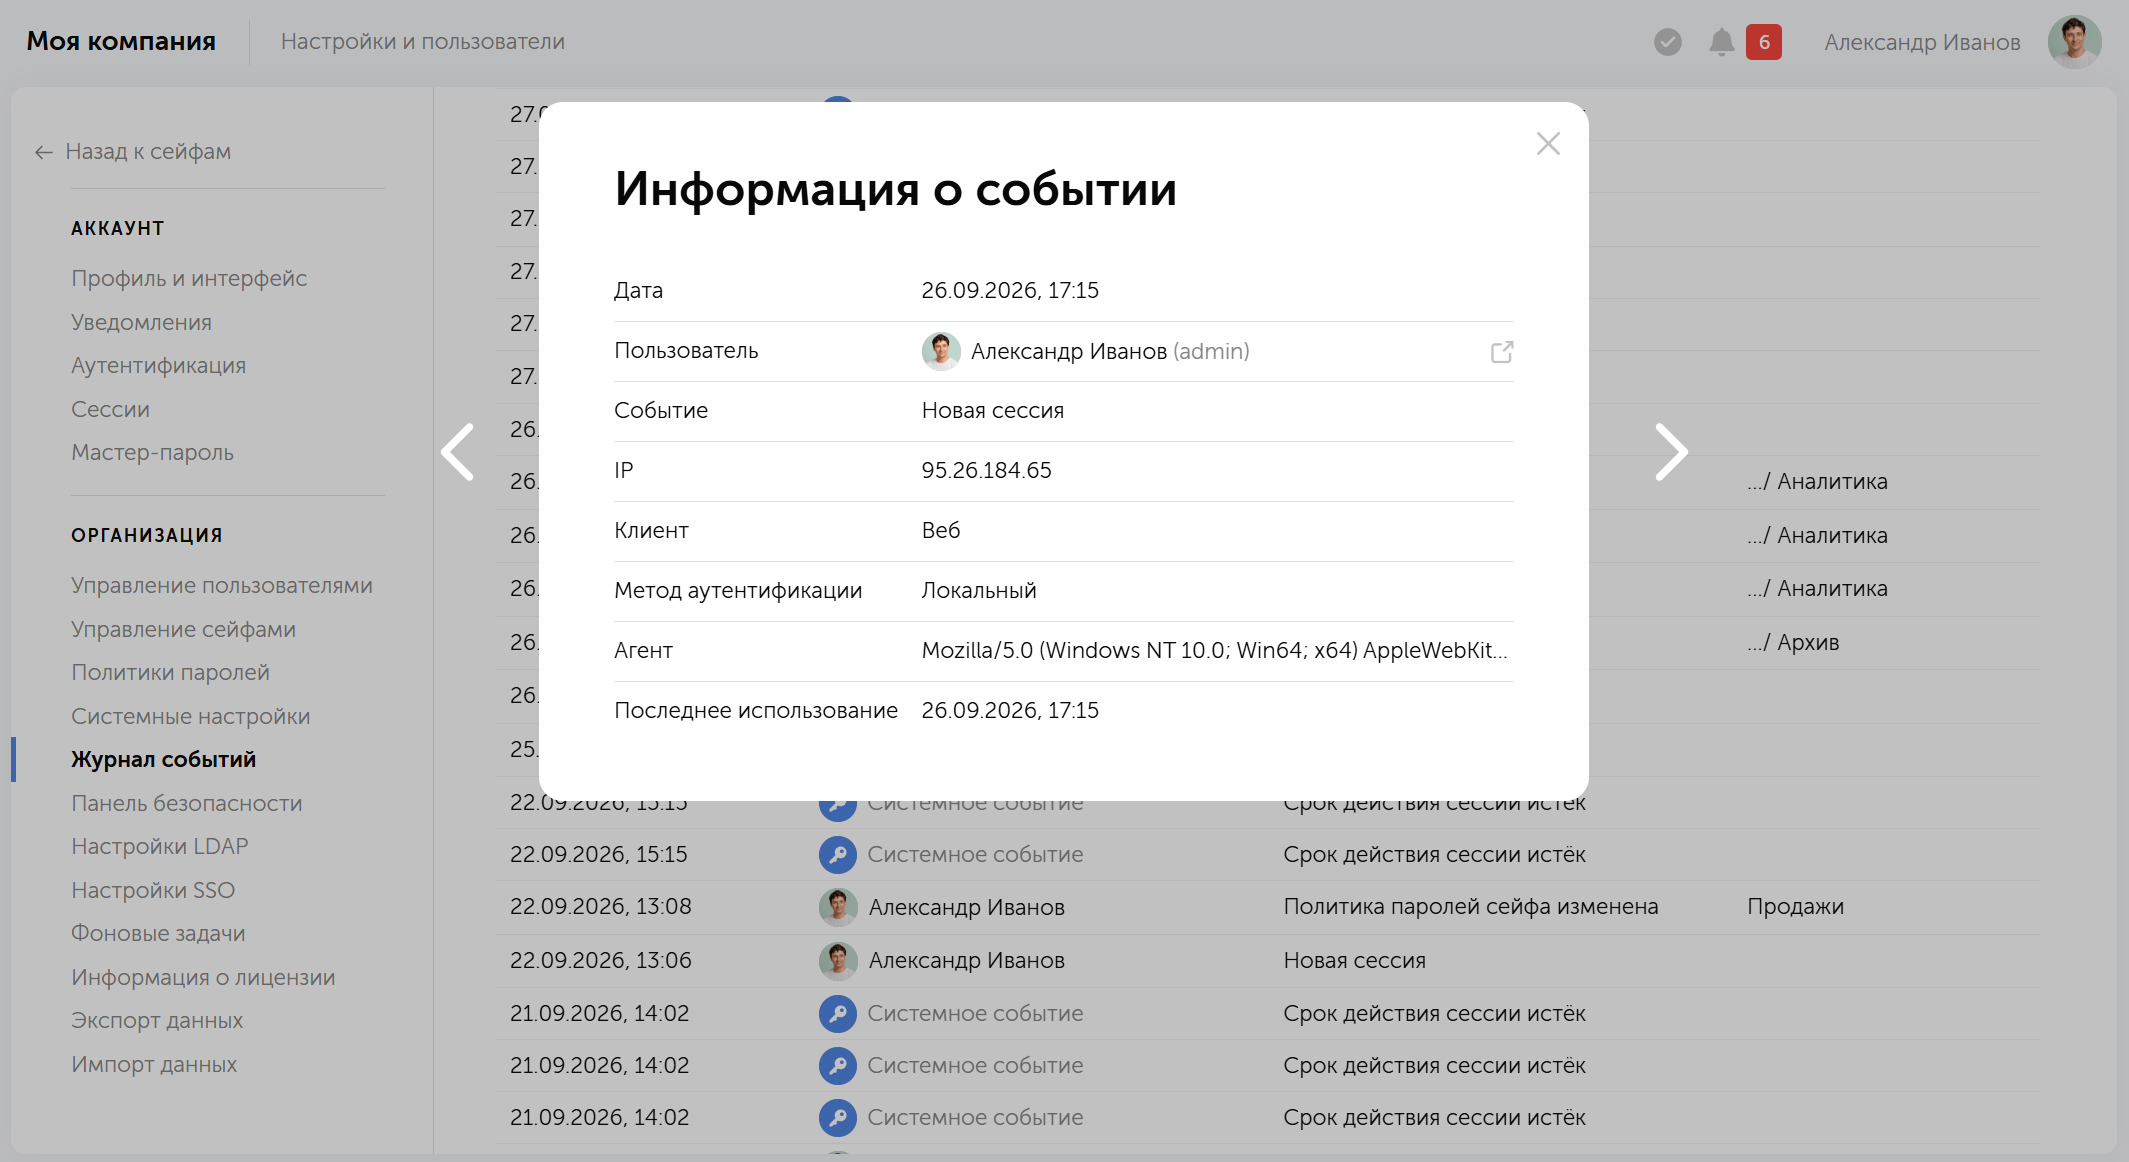Open Настройки SSO
The height and width of the screenshot is (1162, 2129).
[x=153, y=891]
